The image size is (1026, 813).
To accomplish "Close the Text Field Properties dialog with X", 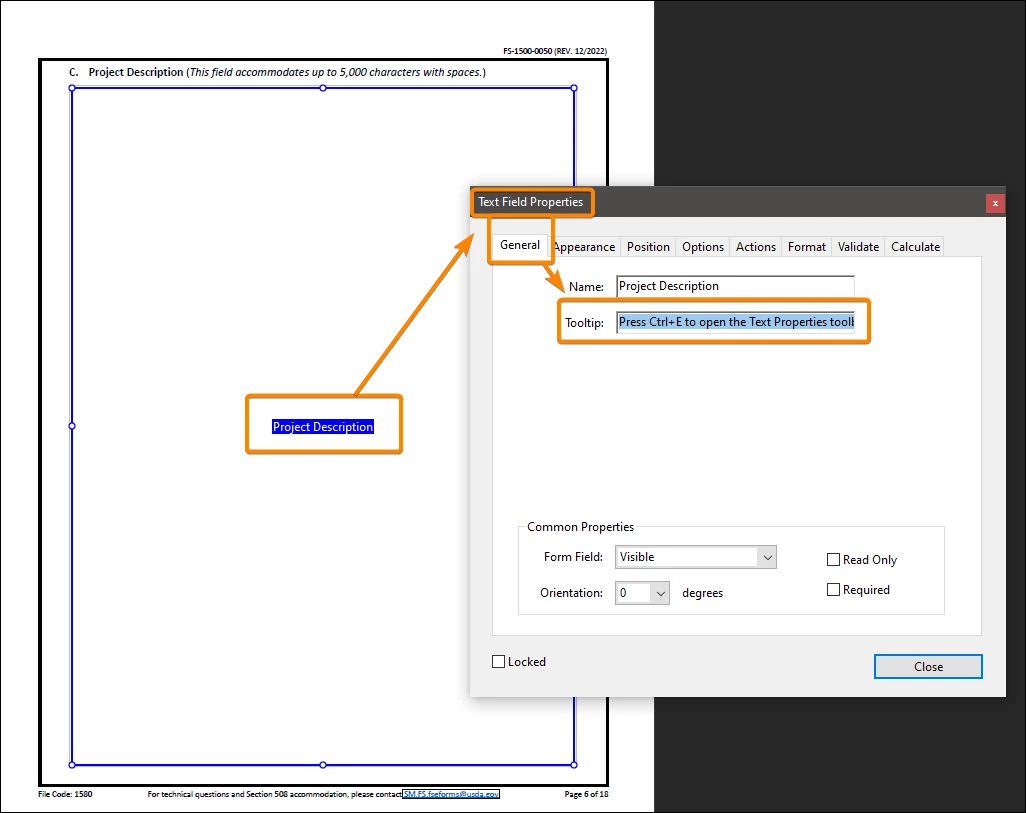I will coord(995,203).
